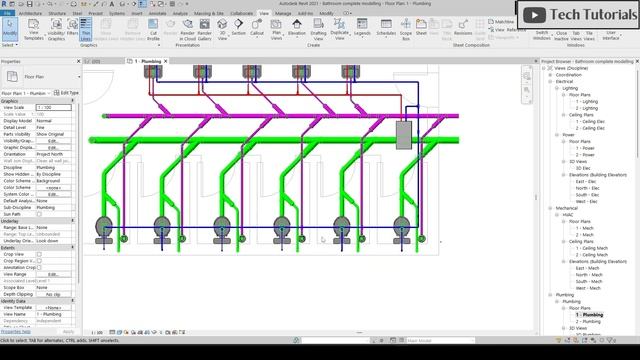
Task: Collapse the Identity Data properties section
Action: point(73,301)
